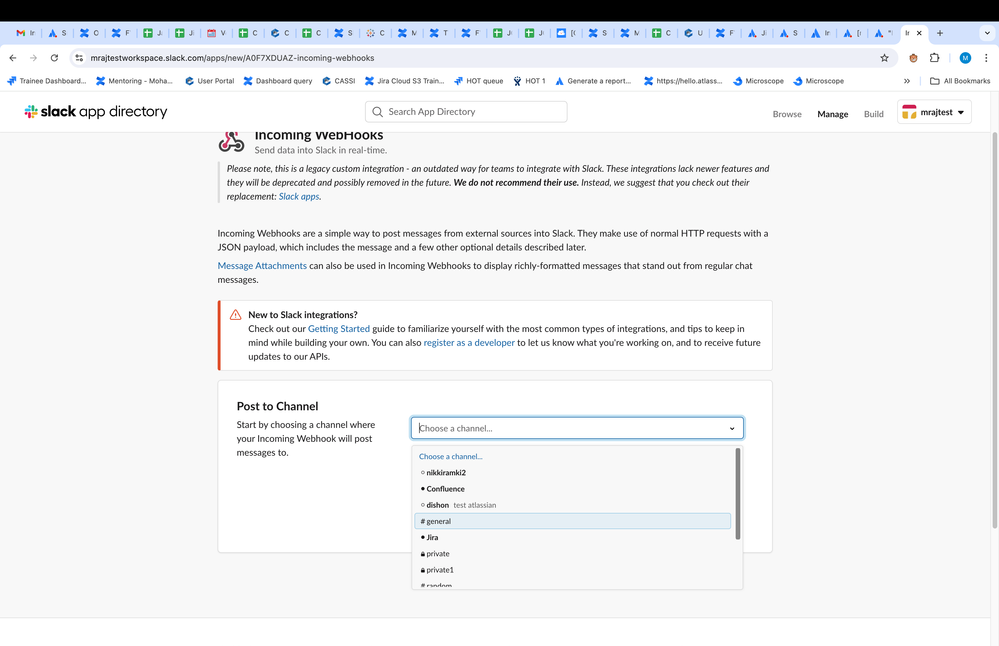Select the #general channel option

pyautogui.click(x=572, y=521)
